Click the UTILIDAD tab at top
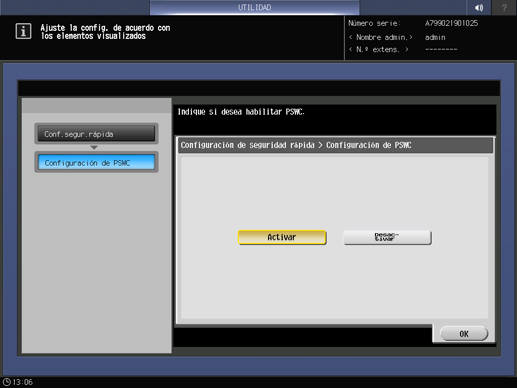Screen dimensions: 517x388 coord(254,7)
